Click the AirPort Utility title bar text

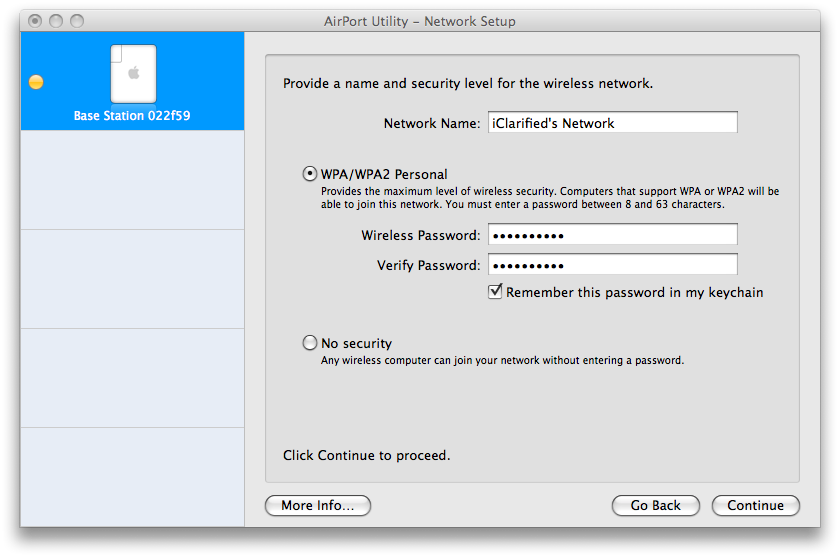click(420, 21)
